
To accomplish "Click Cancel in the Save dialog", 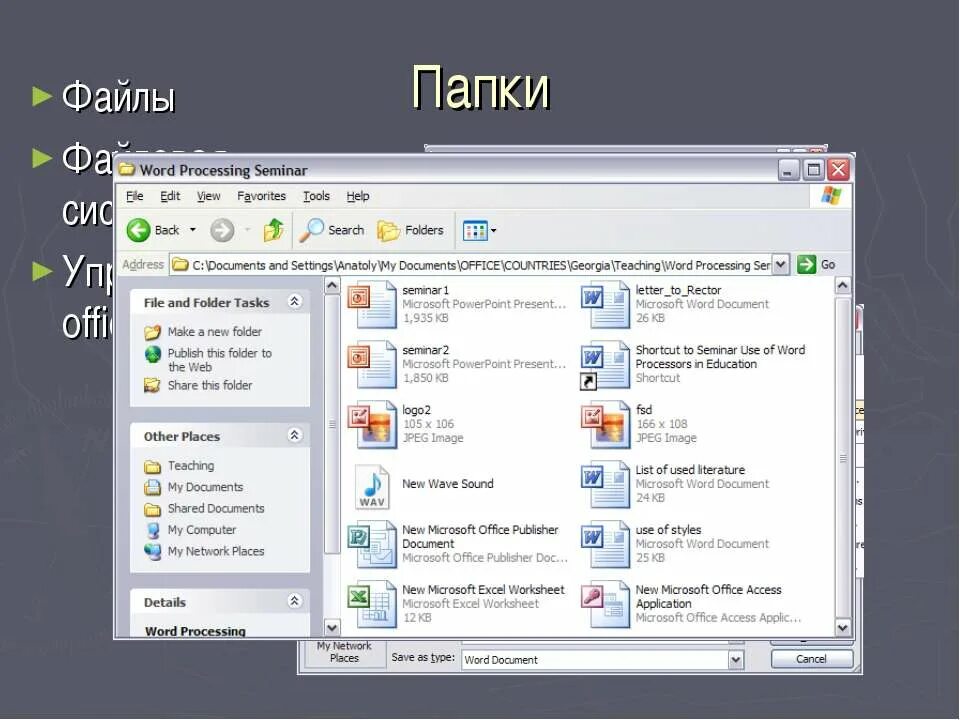I will (x=811, y=659).
